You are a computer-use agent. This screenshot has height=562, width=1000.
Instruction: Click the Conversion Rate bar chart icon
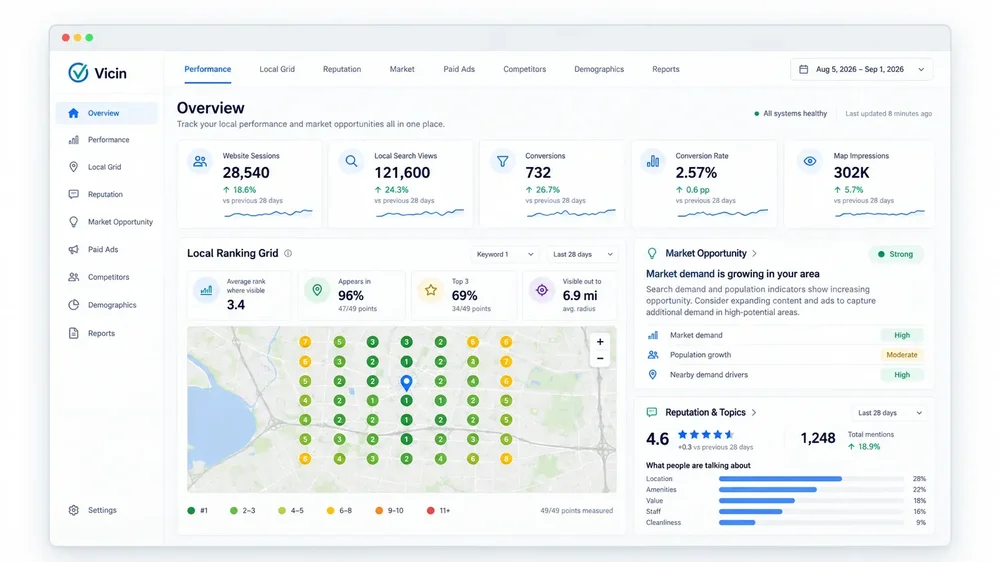[x=653, y=161]
